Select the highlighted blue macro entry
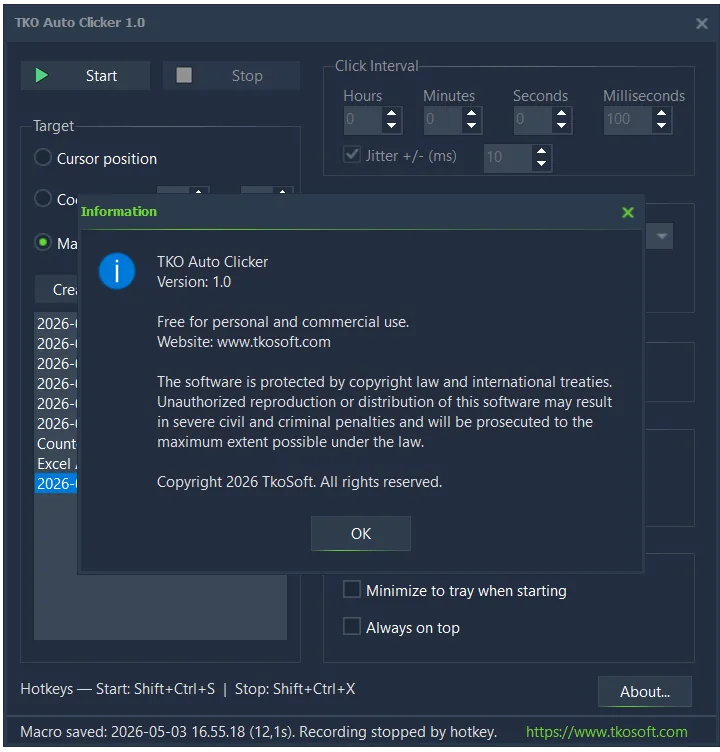 pyautogui.click(x=56, y=483)
